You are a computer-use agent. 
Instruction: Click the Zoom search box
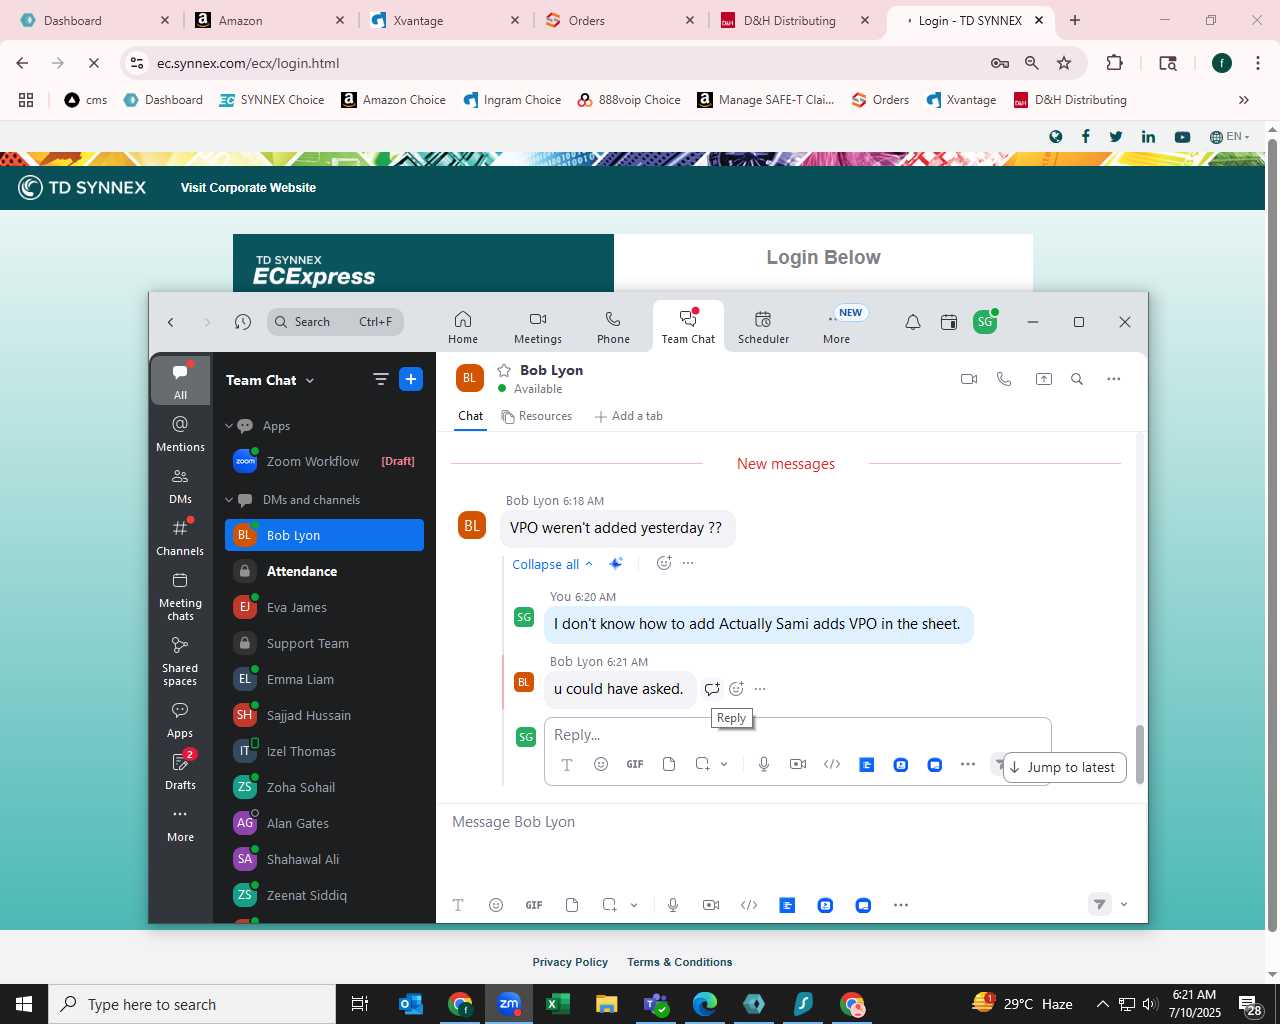[x=335, y=322]
